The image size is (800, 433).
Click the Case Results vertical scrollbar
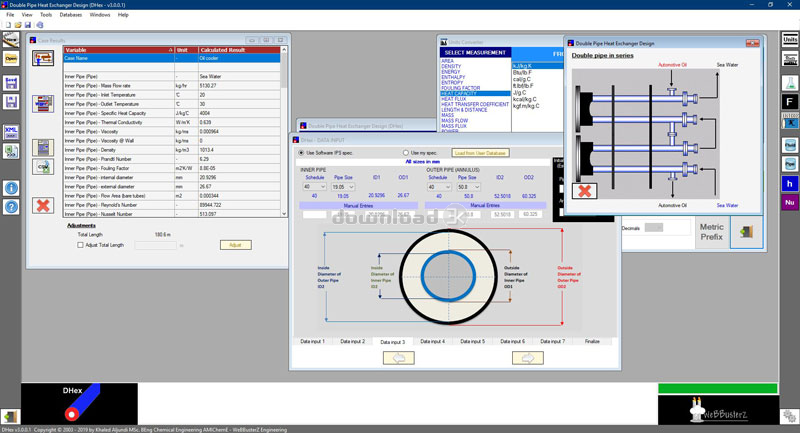pos(284,132)
